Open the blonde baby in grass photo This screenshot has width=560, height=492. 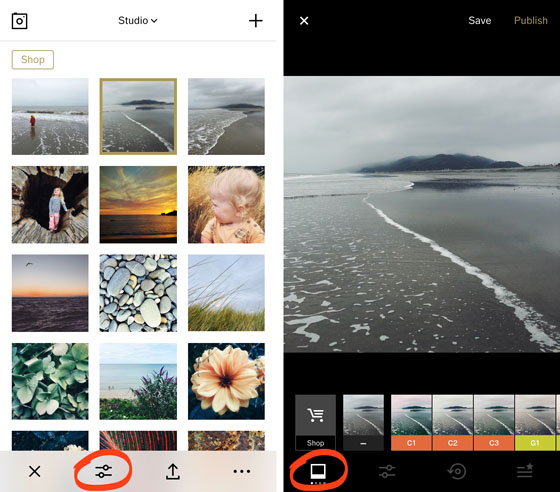pos(226,205)
